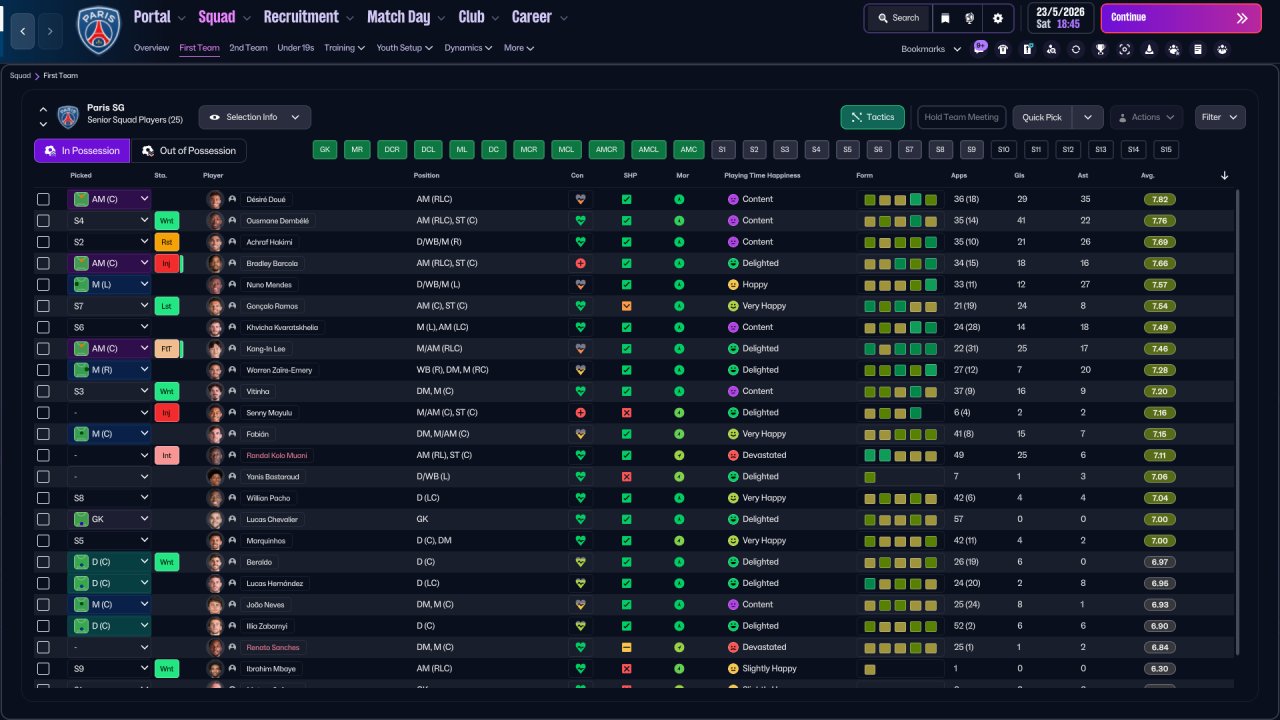Open the Recruitment menu
Viewport: 1280px width, 720px height.
(x=308, y=17)
